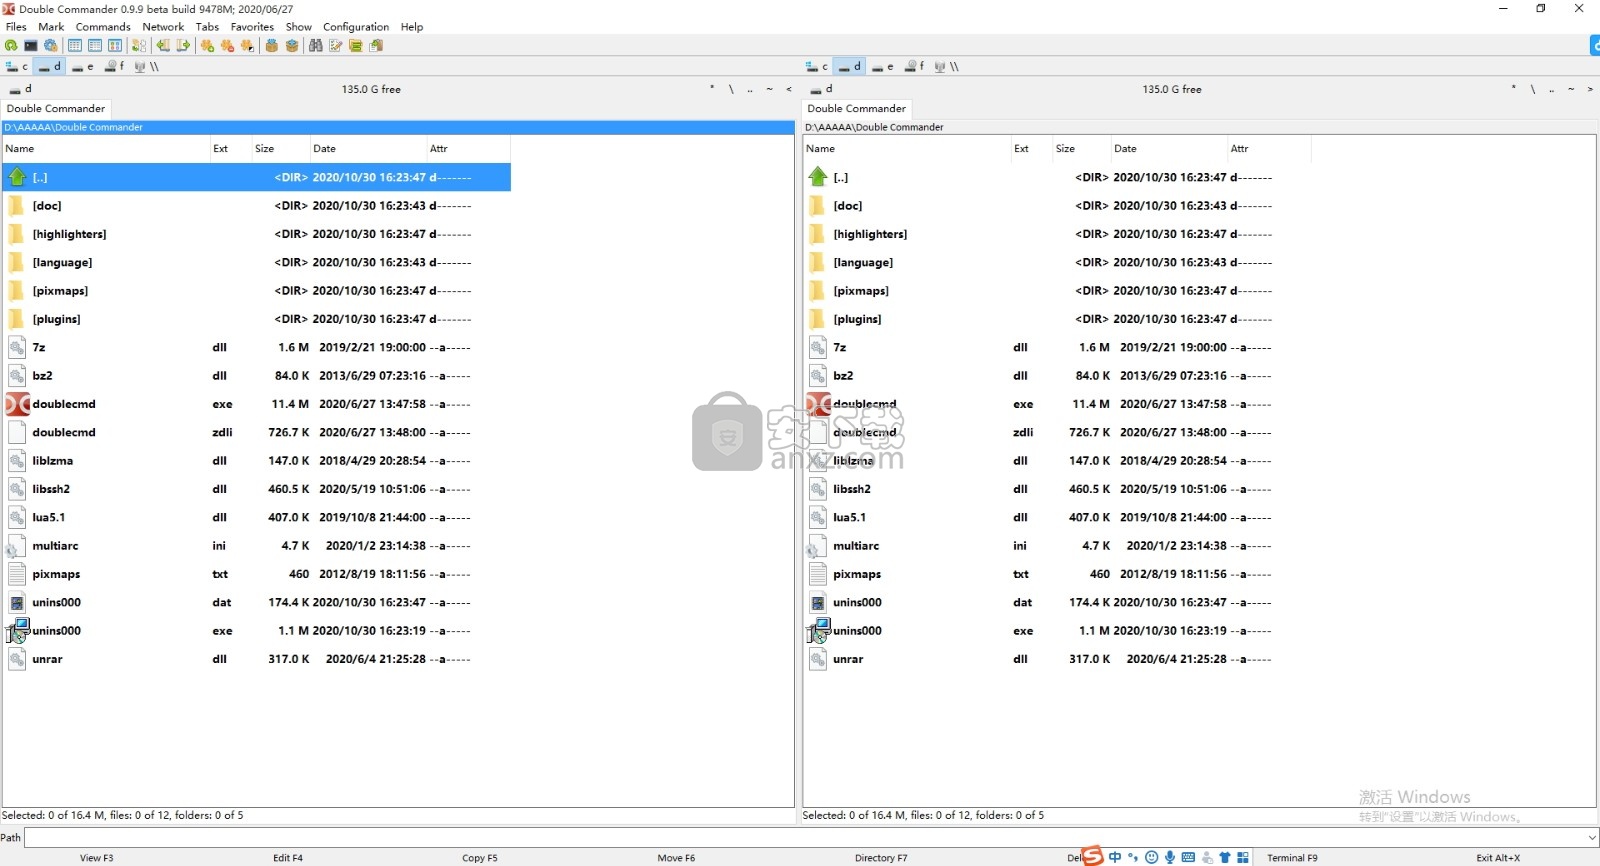Click the Extract files box icon
This screenshot has height=866, width=1600.
(x=292, y=46)
